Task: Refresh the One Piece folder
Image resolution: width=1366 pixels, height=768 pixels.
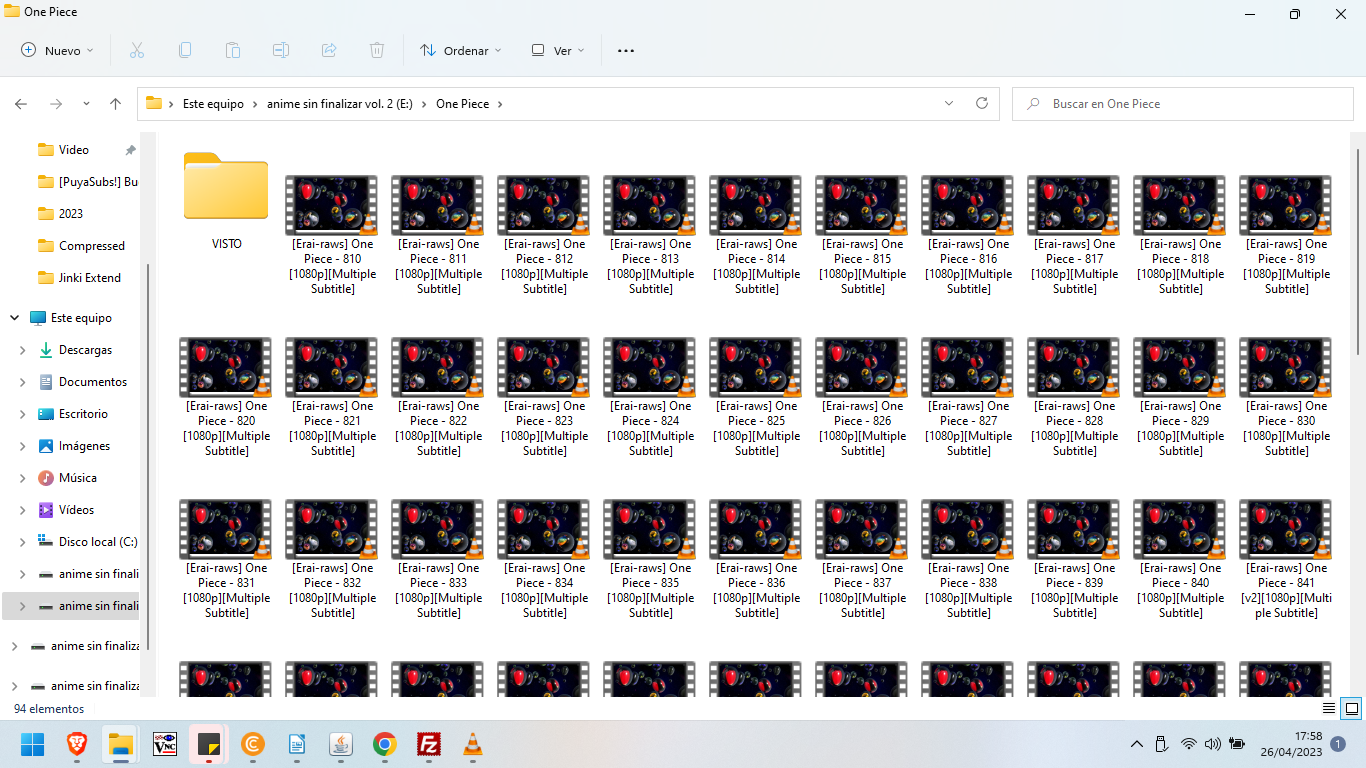Action: (982, 103)
